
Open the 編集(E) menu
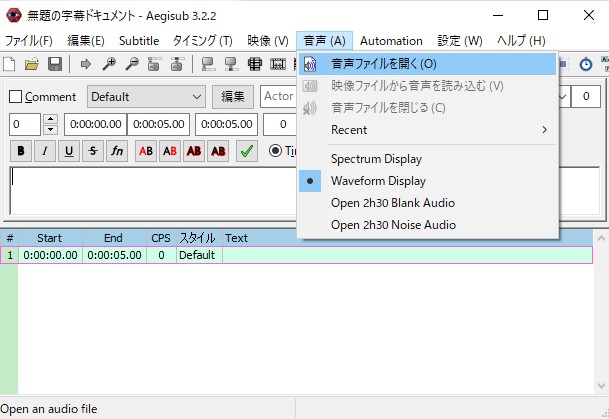click(x=86, y=41)
